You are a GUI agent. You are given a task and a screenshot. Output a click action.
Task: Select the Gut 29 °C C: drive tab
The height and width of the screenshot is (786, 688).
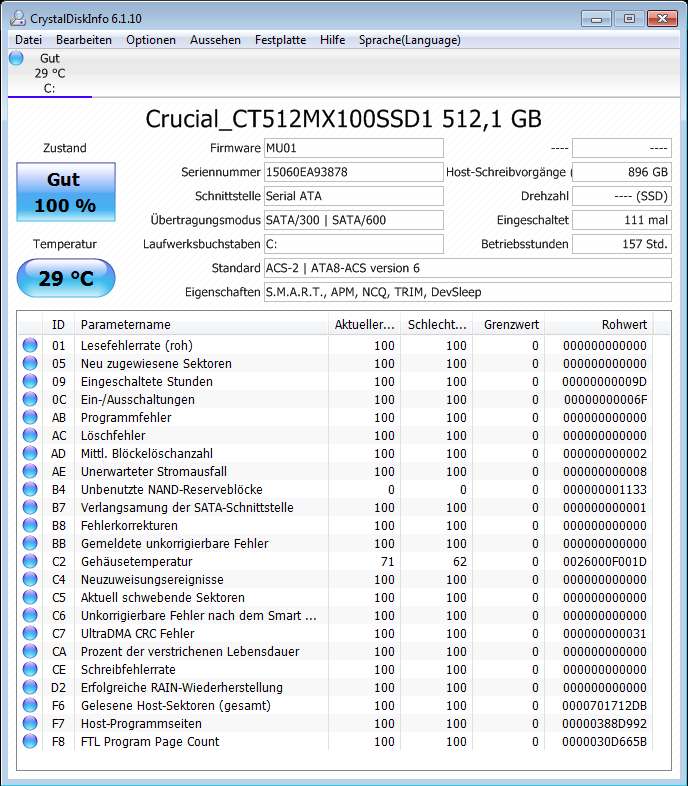coord(50,73)
